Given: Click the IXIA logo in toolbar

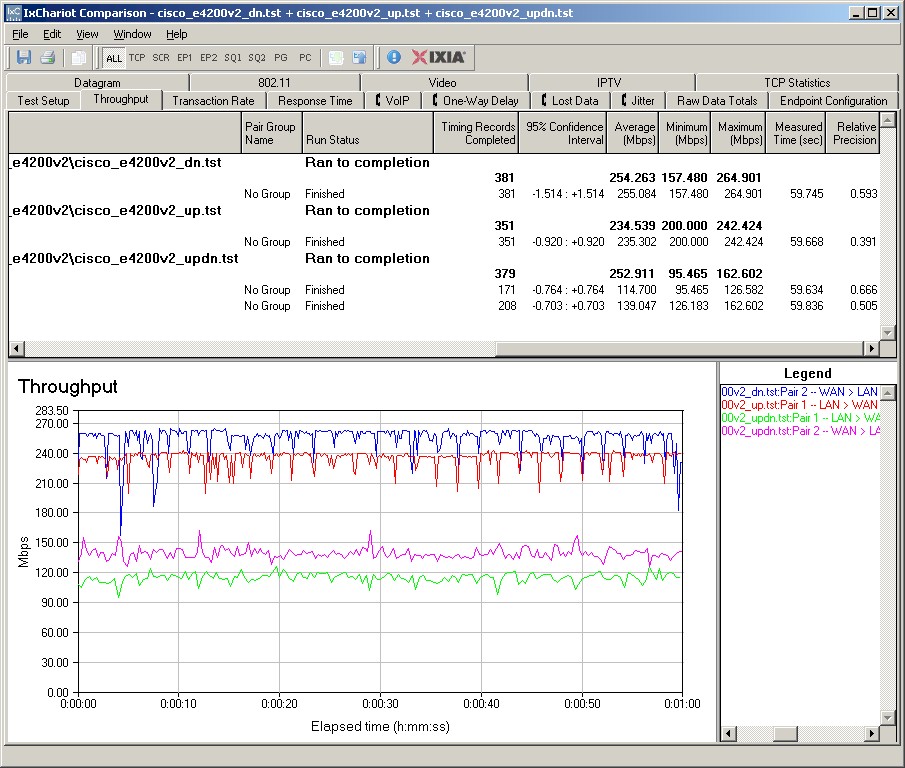Looking at the screenshot, I should pyautogui.click(x=439, y=57).
